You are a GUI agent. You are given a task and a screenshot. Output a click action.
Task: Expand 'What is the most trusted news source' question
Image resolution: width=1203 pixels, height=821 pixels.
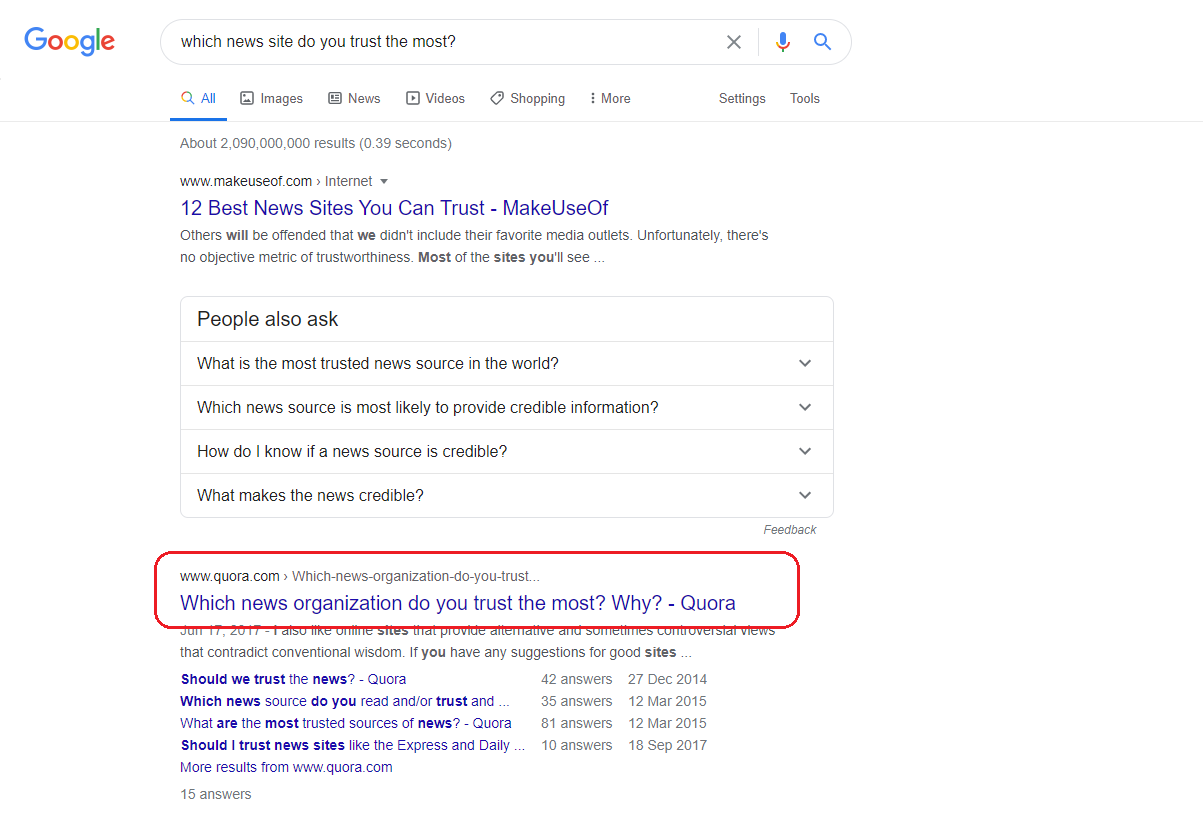point(507,364)
